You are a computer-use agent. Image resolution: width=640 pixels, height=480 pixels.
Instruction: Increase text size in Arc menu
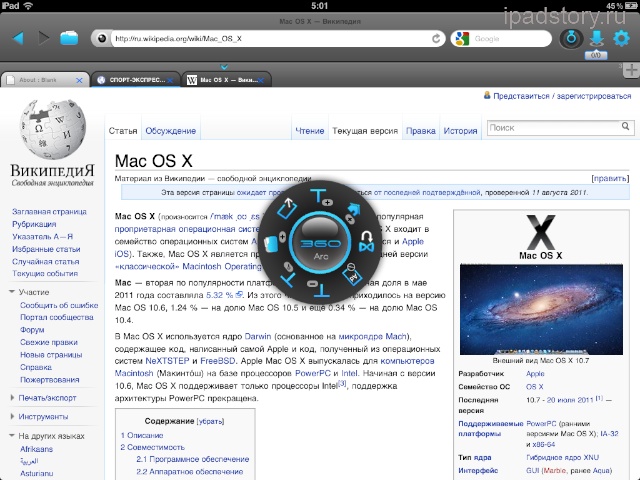[320, 197]
